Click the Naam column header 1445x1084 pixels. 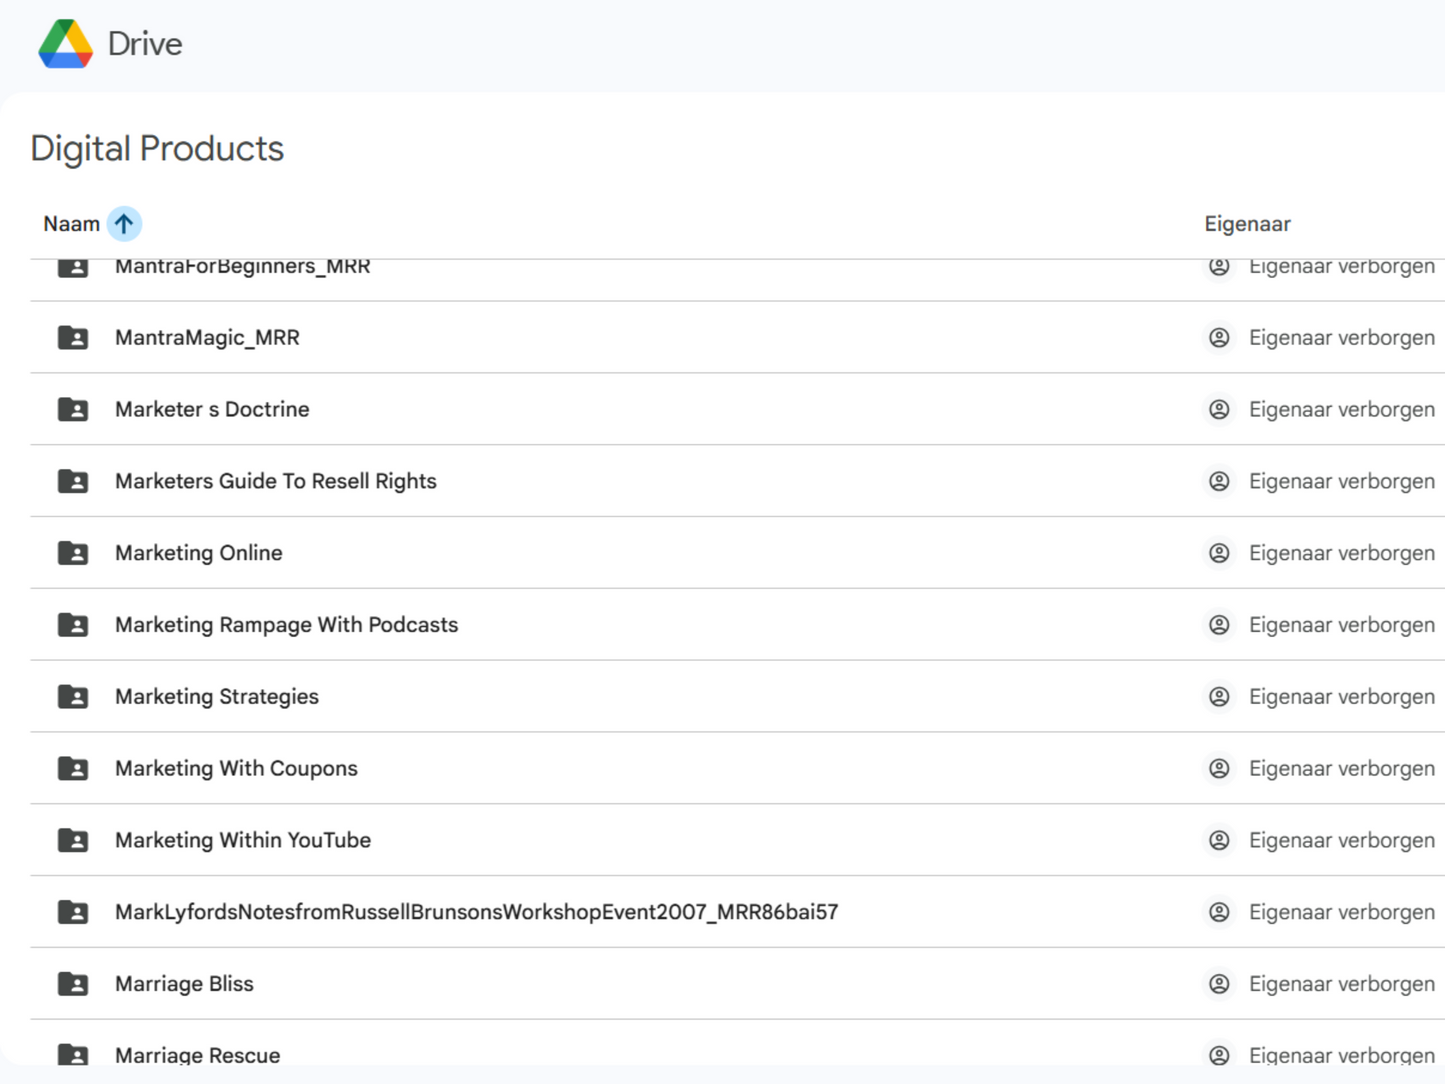[x=71, y=224]
